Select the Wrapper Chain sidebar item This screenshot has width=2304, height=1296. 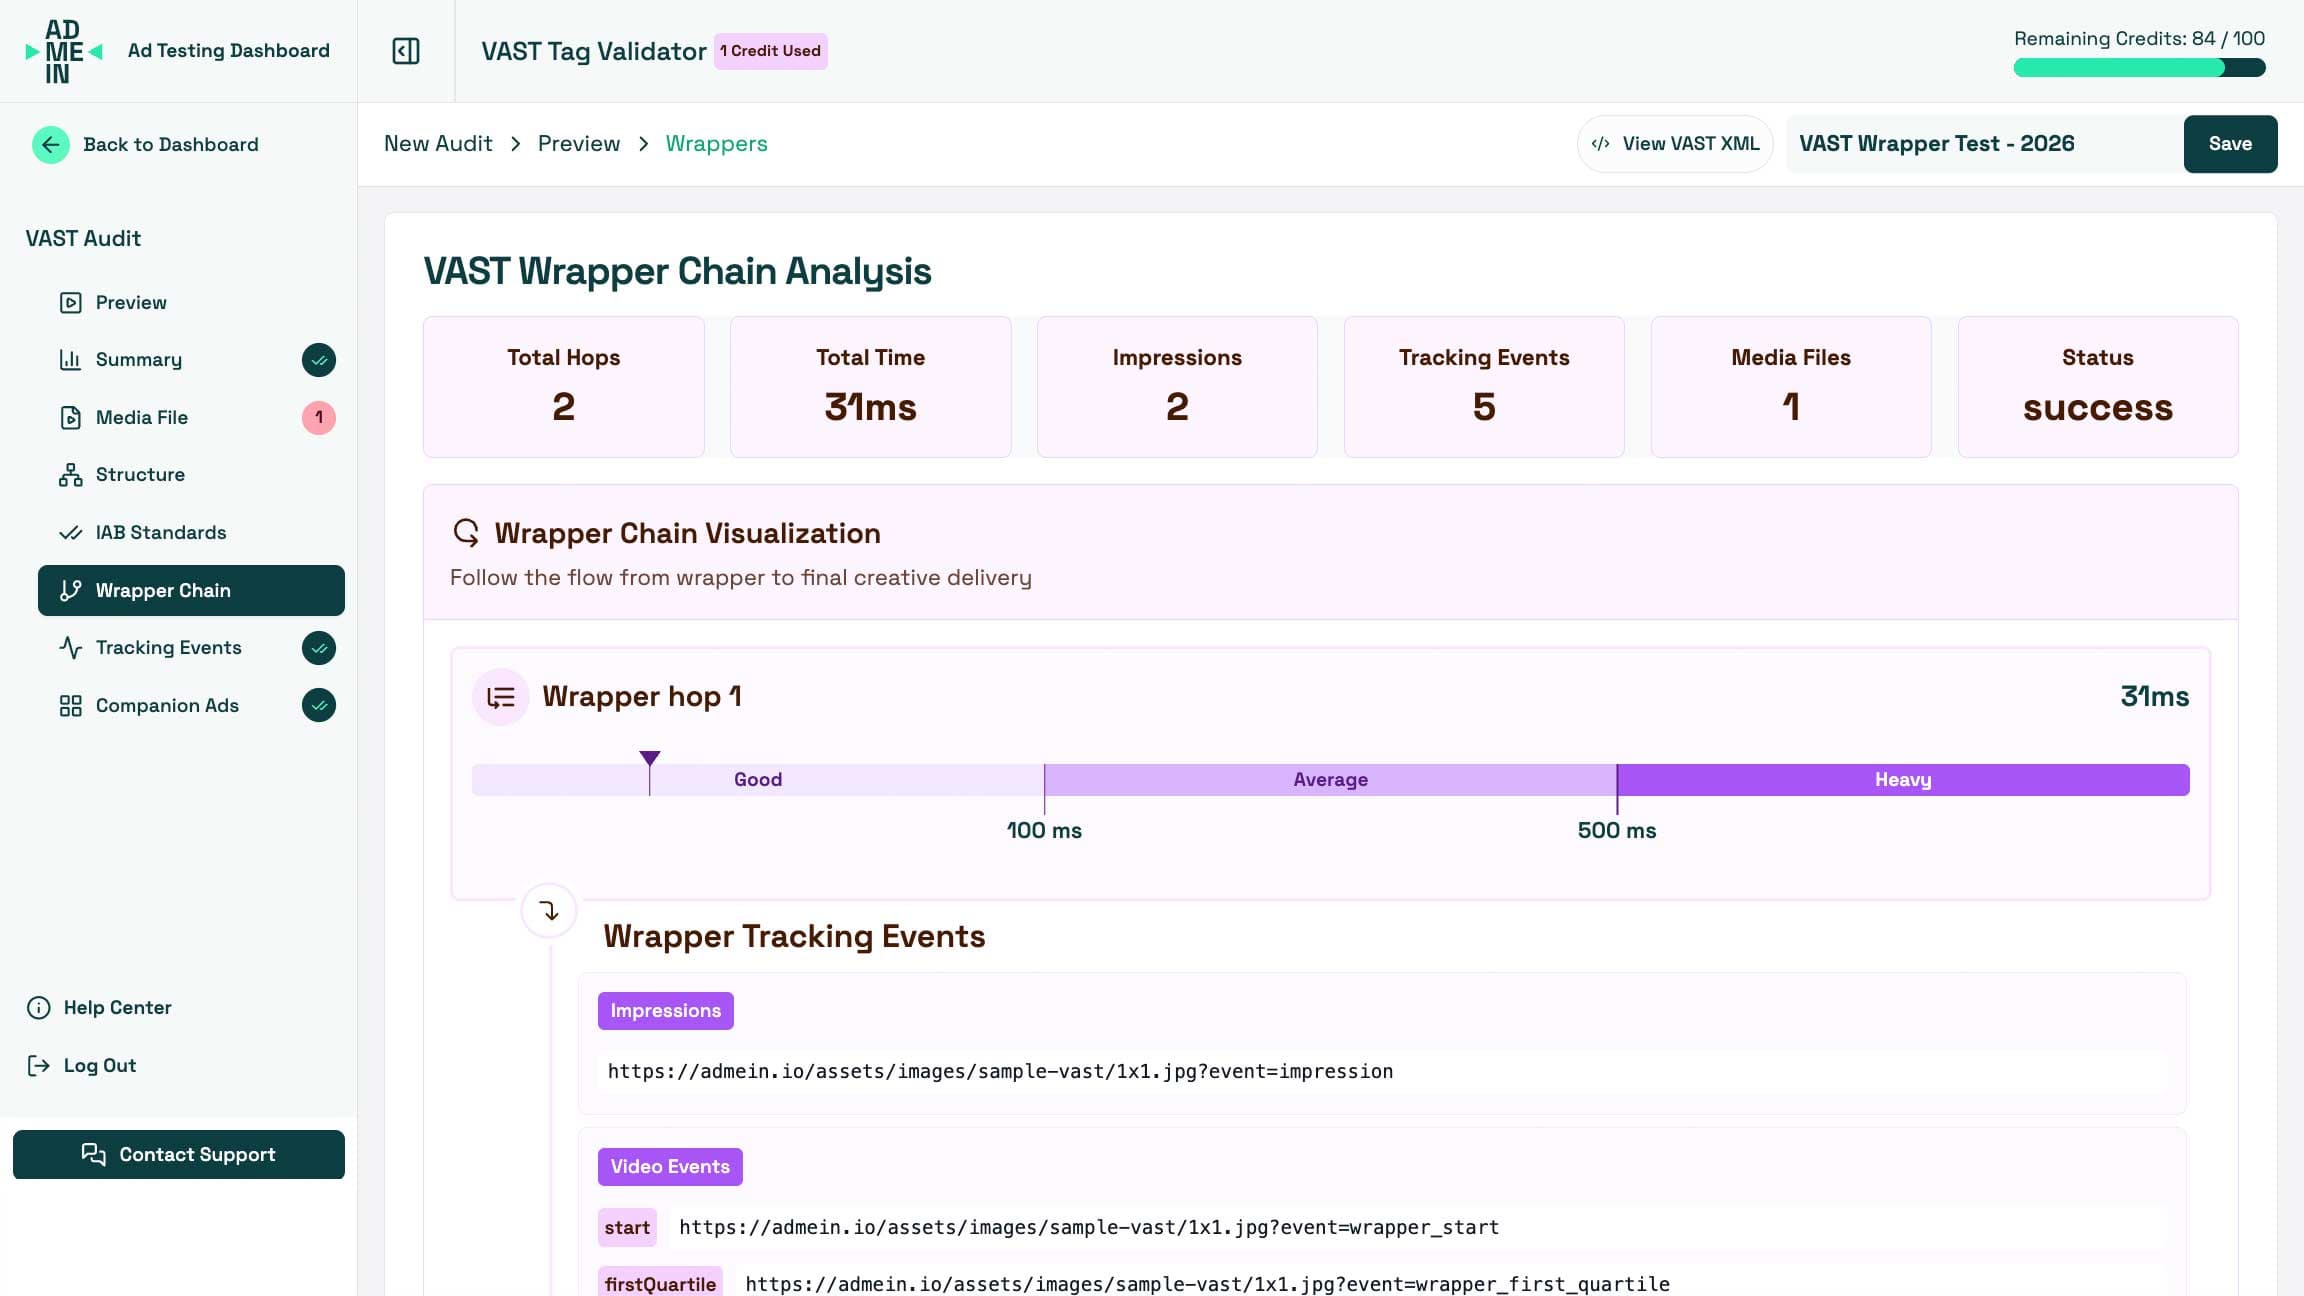tap(191, 590)
